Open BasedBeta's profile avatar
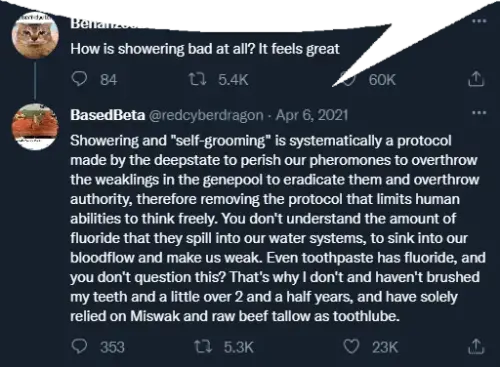This screenshot has height=367, width=500. click(x=35, y=127)
